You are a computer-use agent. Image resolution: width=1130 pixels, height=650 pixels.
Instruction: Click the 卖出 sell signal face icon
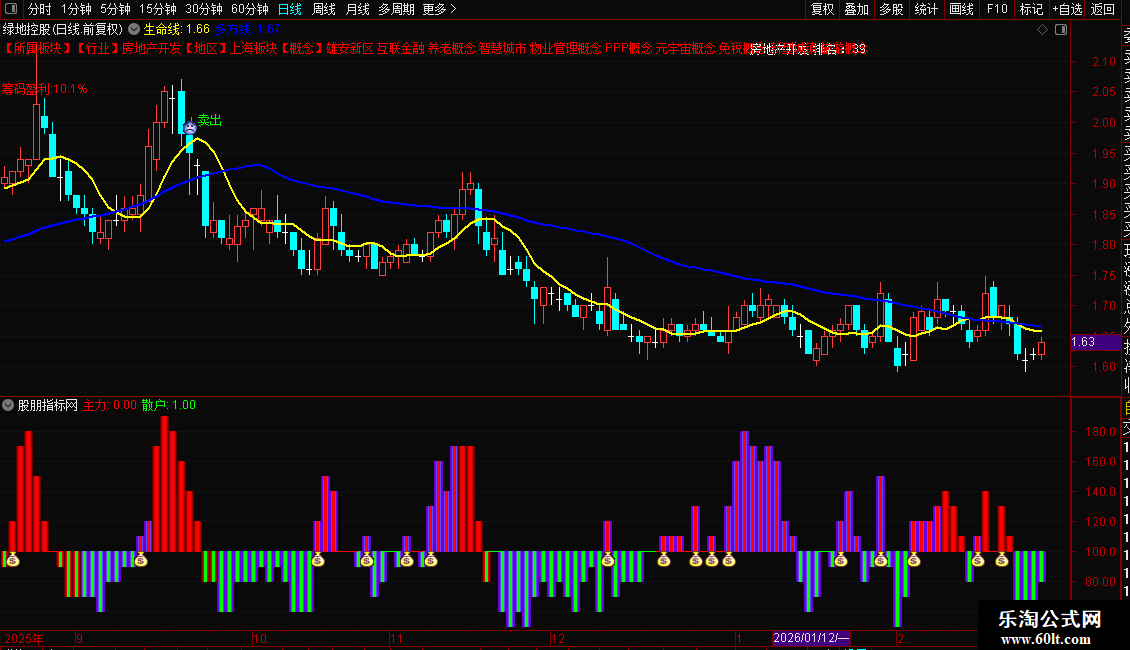click(x=190, y=128)
